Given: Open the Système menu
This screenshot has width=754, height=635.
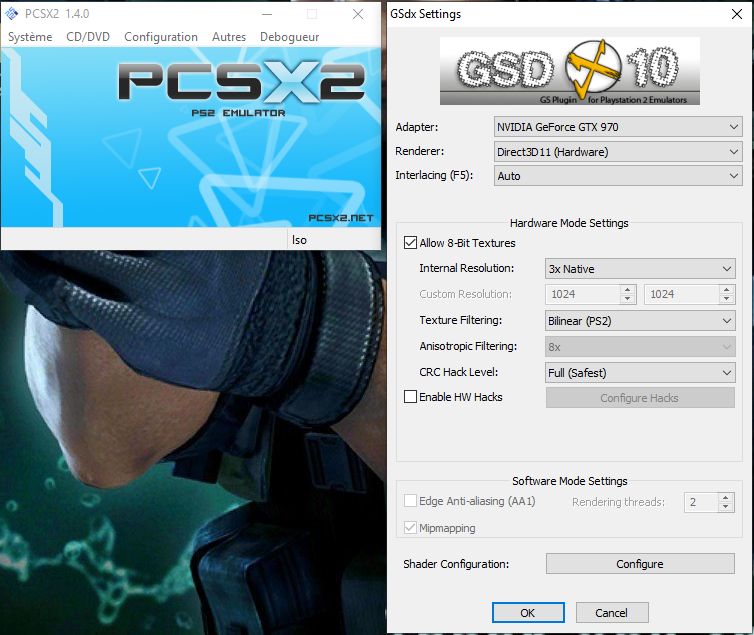Looking at the screenshot, I should pos(30,37).
